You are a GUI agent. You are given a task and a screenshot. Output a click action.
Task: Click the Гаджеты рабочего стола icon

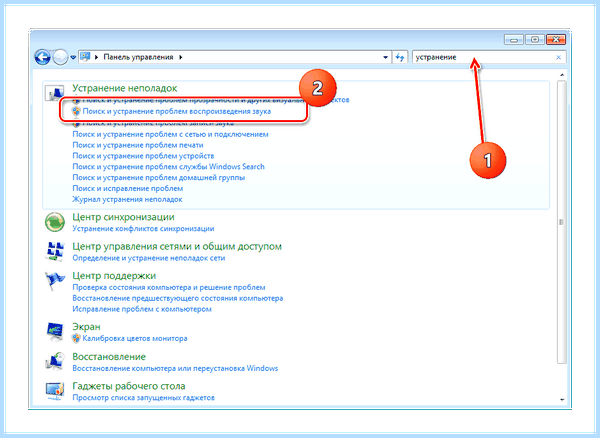click(55, 391)
